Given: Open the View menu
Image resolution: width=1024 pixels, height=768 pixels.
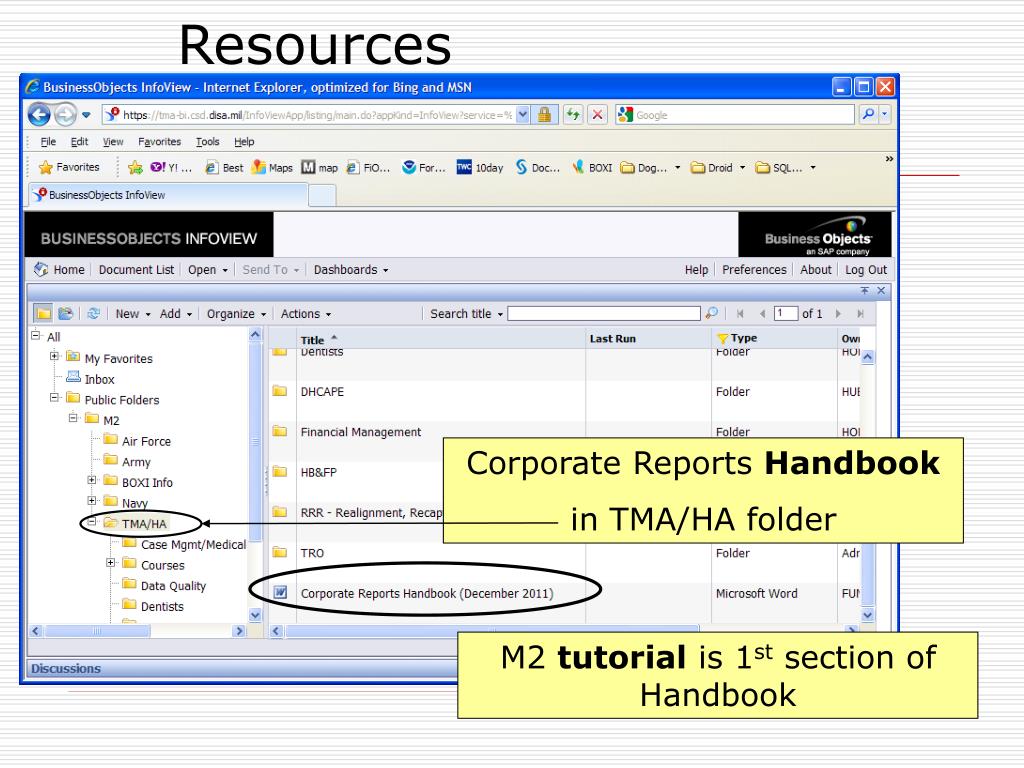Looking at the screenshot, I should (113, 142).
